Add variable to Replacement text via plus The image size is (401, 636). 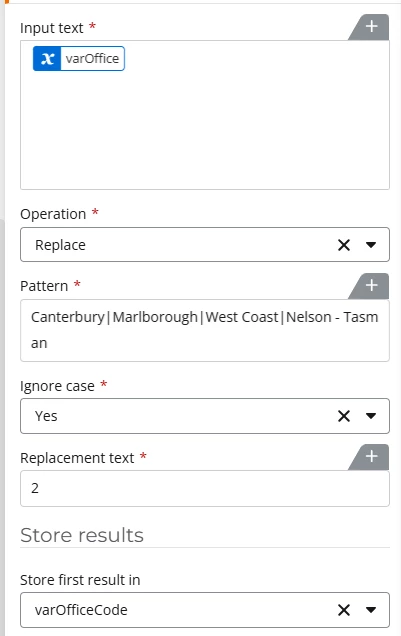click(371, 457)
